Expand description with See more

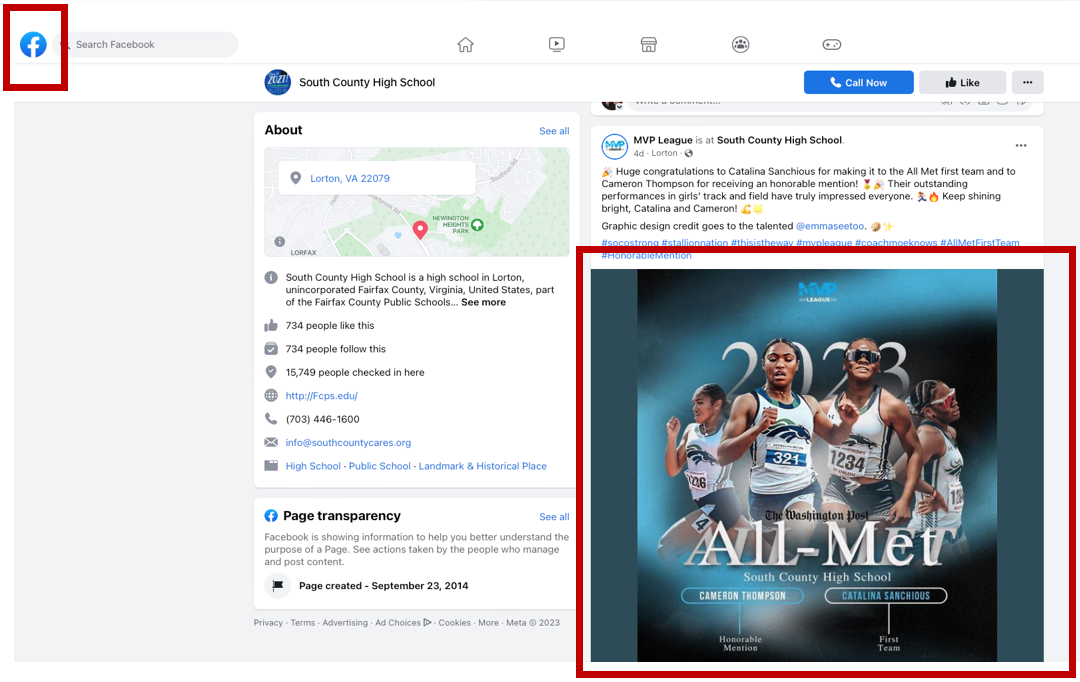coord(484,302)
